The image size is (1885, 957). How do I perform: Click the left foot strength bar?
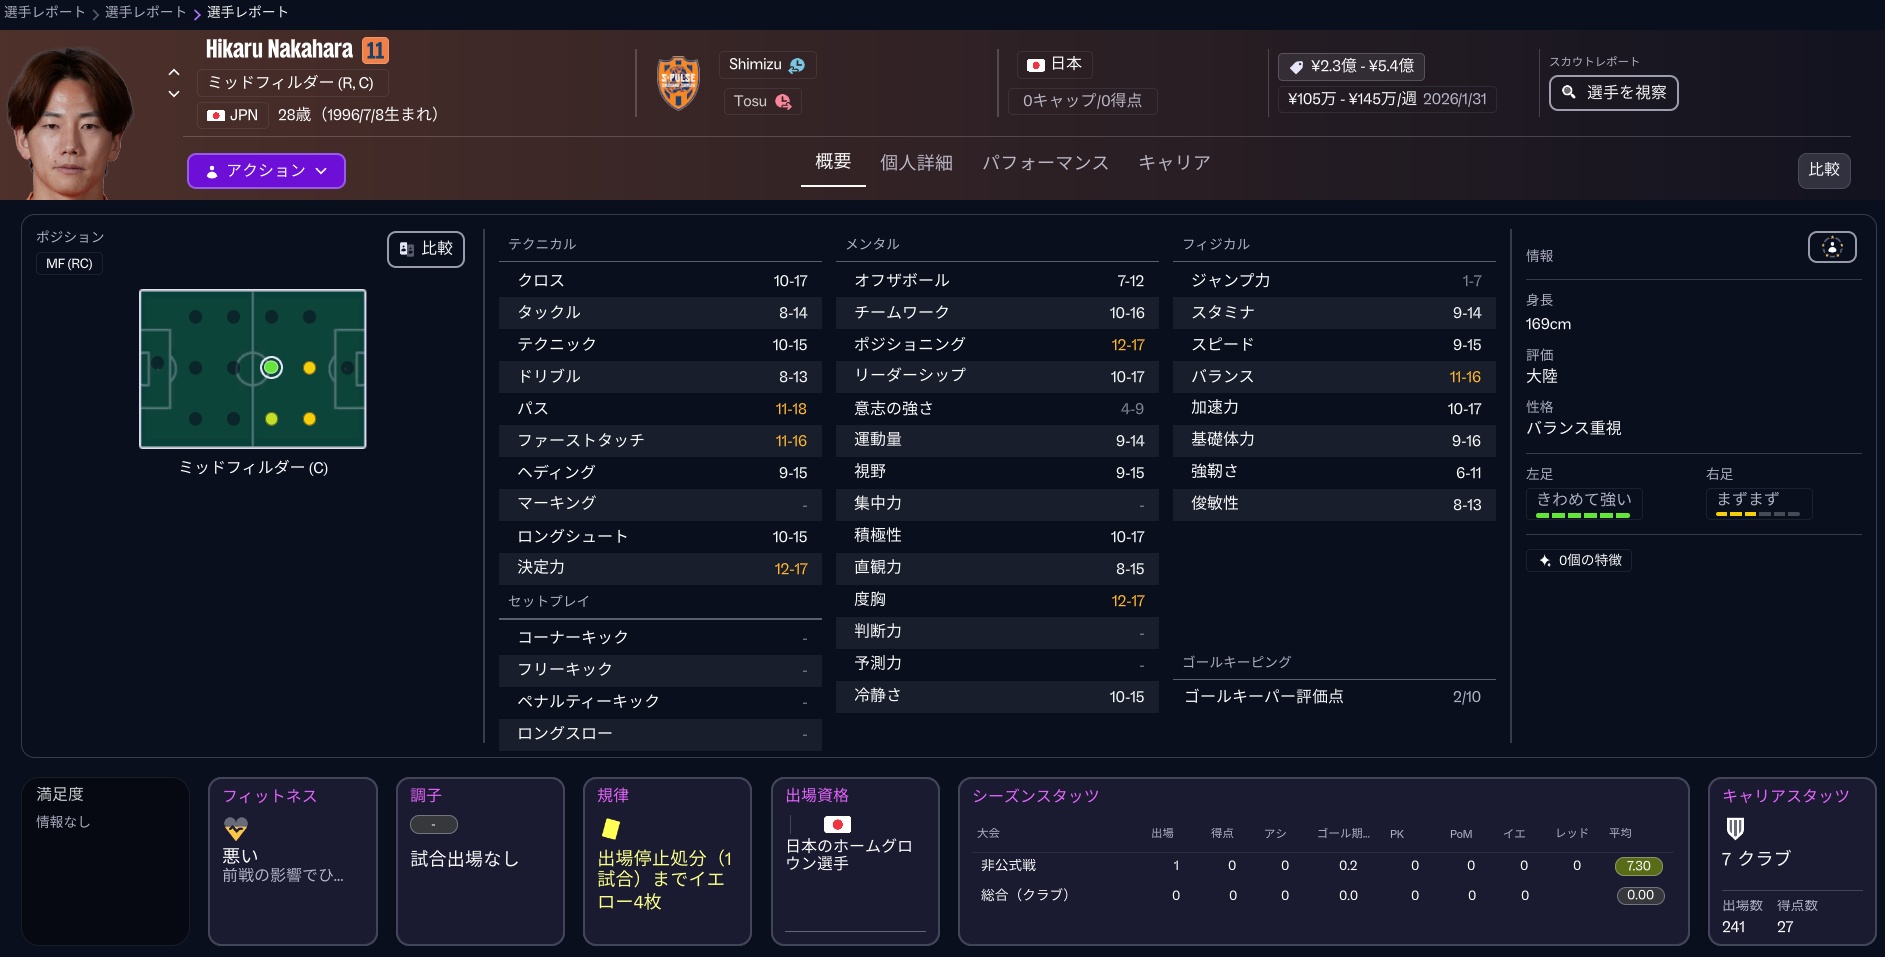[1582, 515]
